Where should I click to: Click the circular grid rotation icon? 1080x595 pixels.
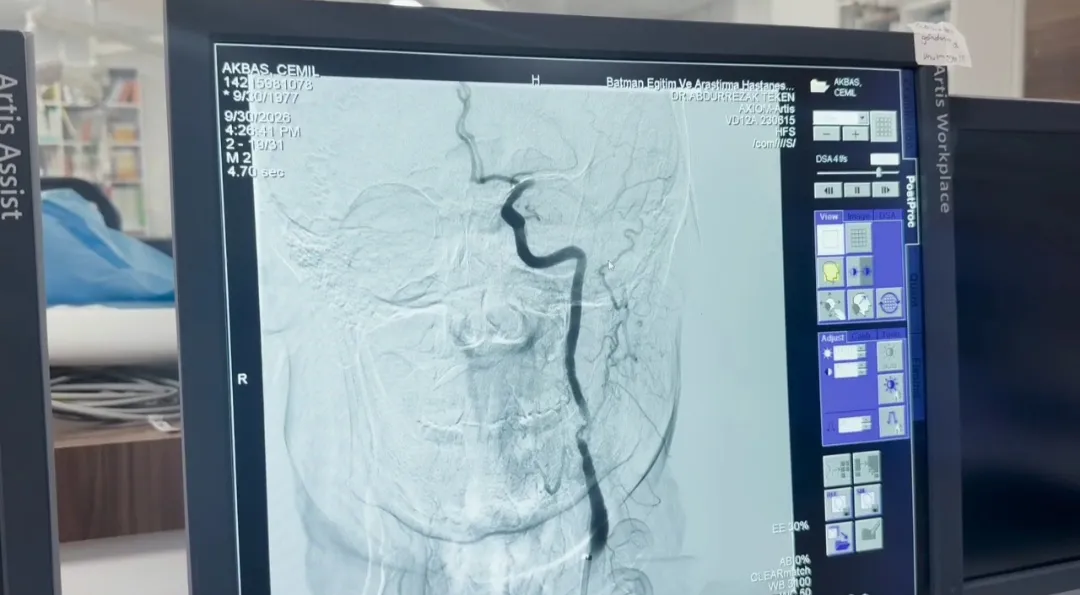[889, 303]
